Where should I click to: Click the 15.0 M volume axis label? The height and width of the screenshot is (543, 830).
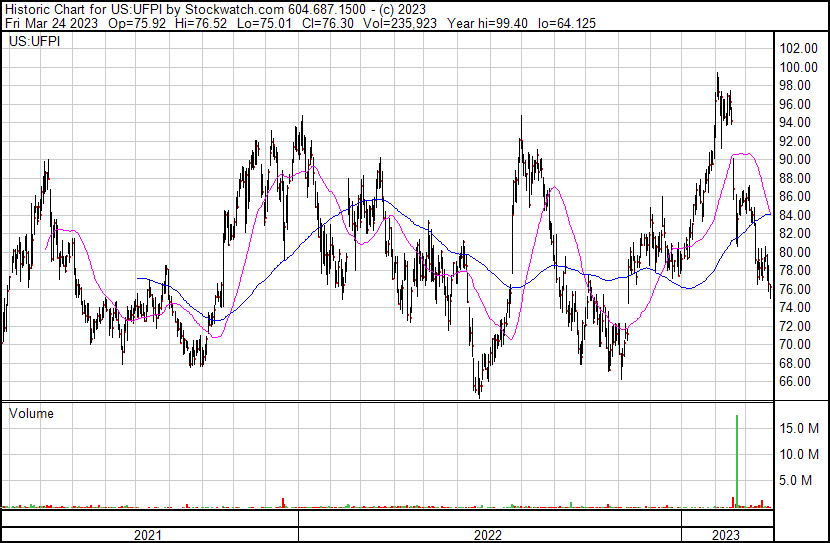(x=801, y=428)
